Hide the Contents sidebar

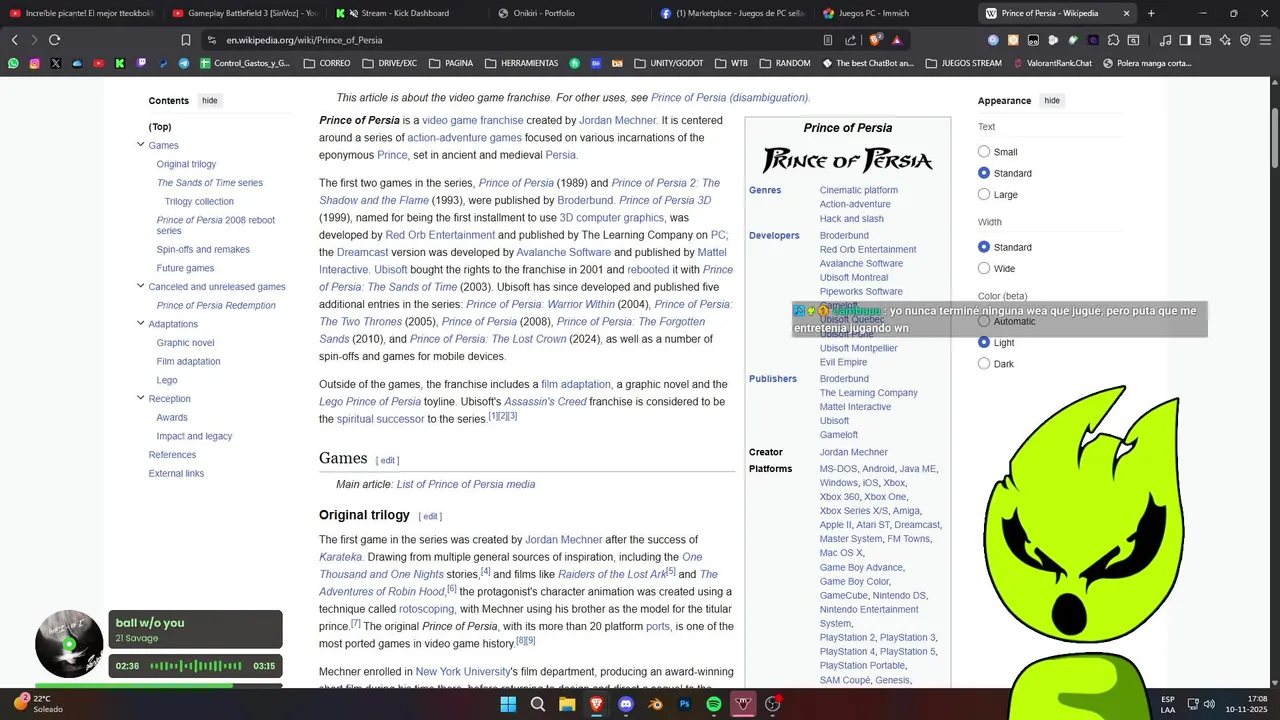pos(209,100)
